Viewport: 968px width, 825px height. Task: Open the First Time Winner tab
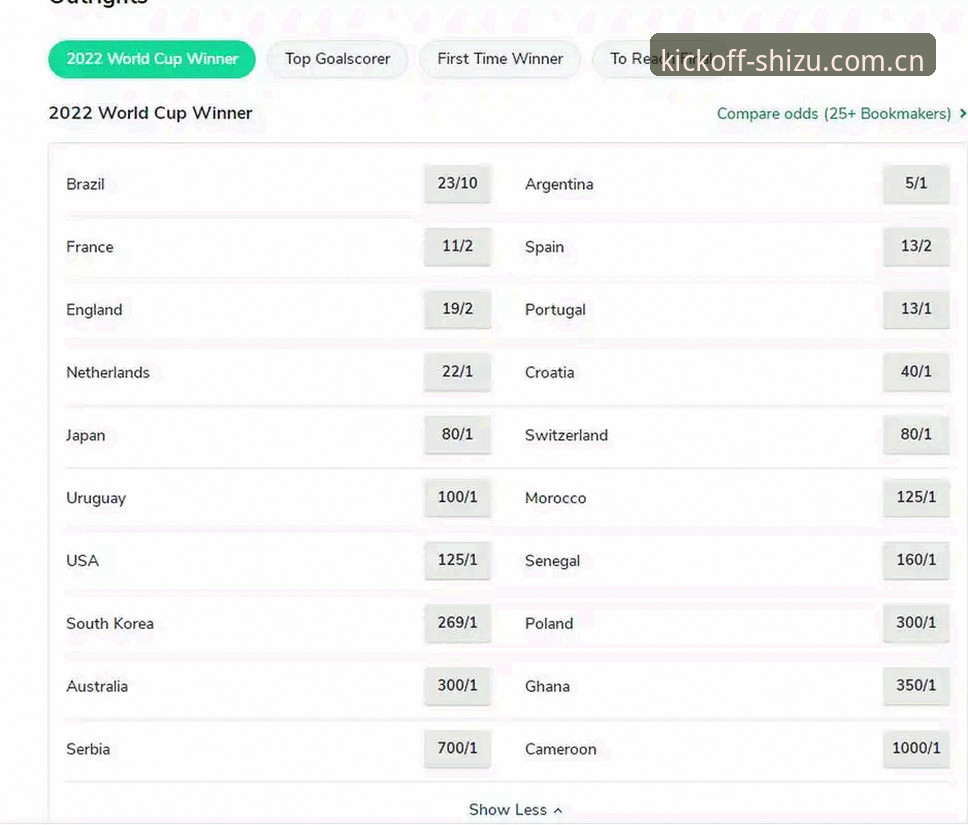[500, 59]
